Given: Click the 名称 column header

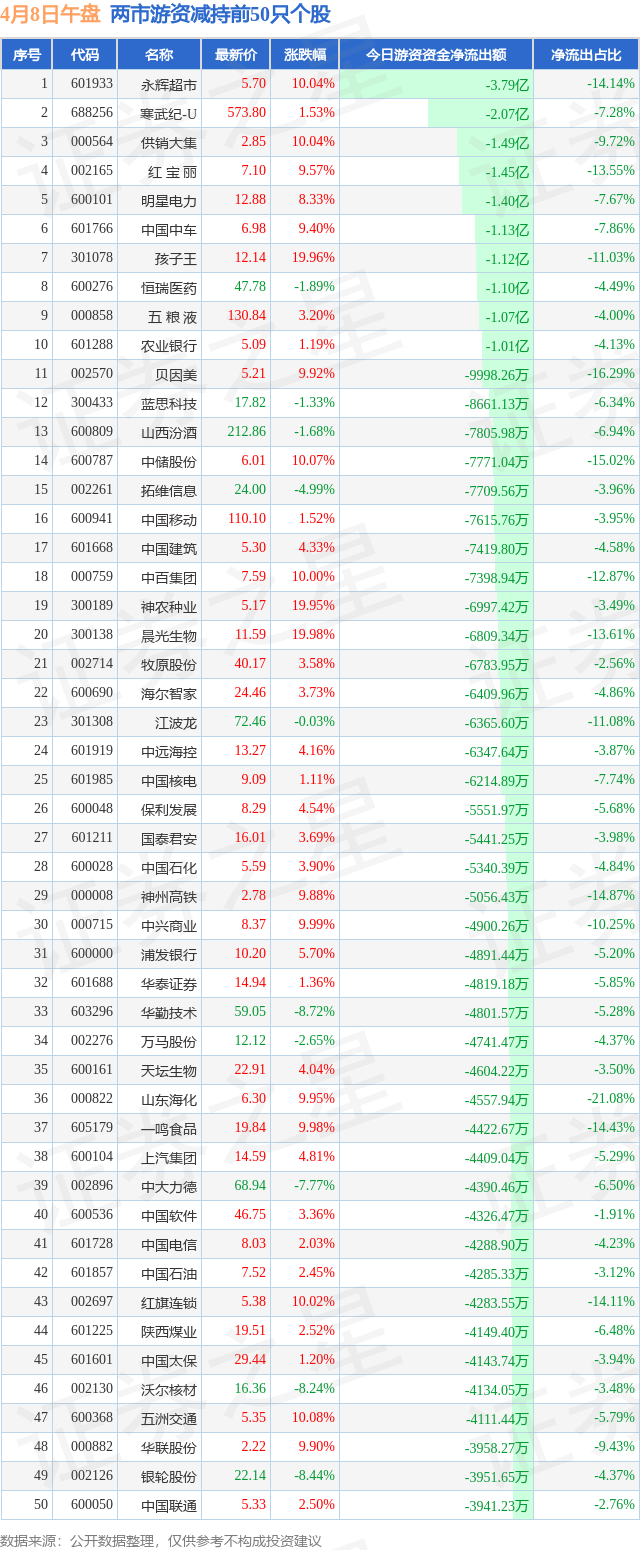Looking at the screenshot, I should click(159, 55).
